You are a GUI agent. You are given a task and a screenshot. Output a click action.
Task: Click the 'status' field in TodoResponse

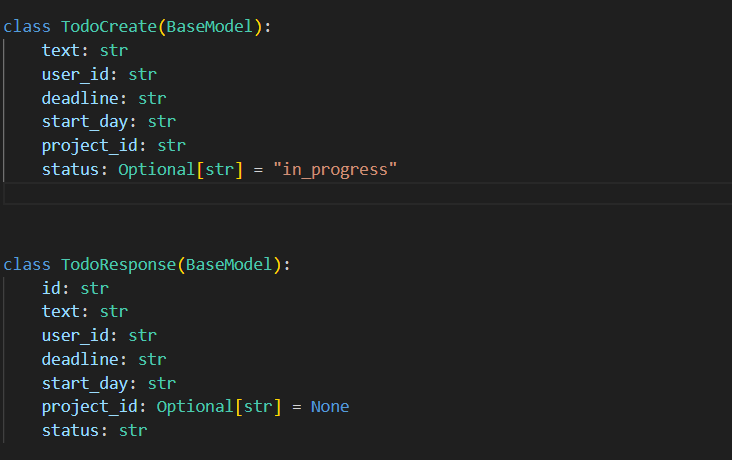click(70, 431)
